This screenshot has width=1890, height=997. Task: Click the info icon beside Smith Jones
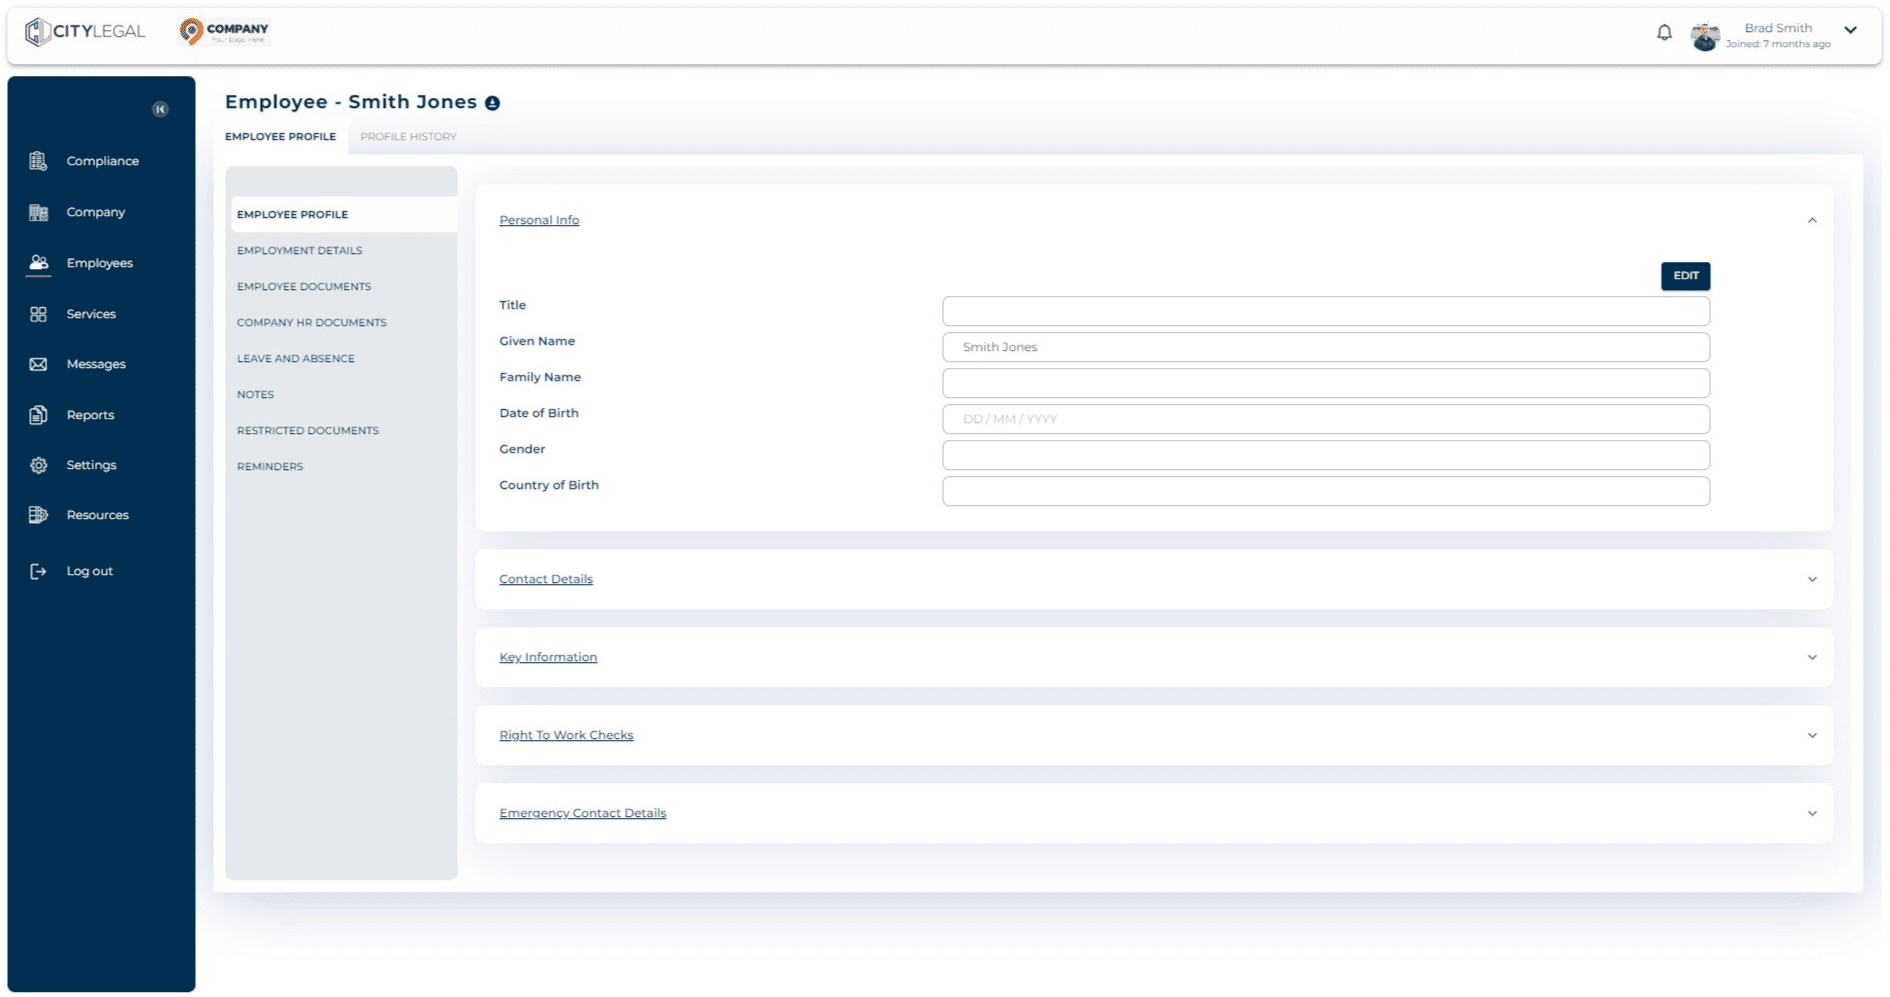(x=492, y=103)
